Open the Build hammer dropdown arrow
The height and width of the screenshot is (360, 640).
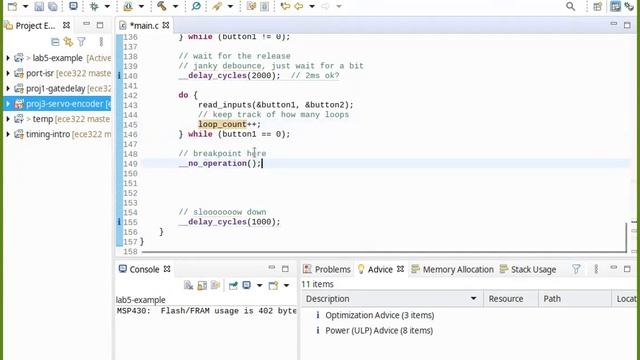click(x=176, y=7)
